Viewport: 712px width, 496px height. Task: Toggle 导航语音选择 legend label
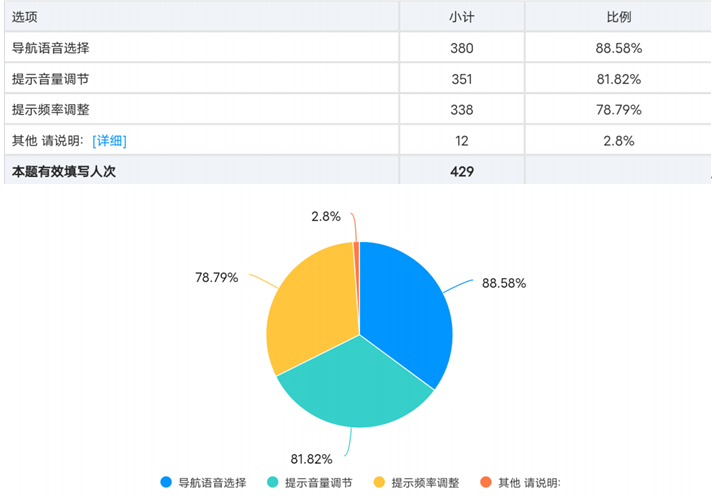point(212,482)
